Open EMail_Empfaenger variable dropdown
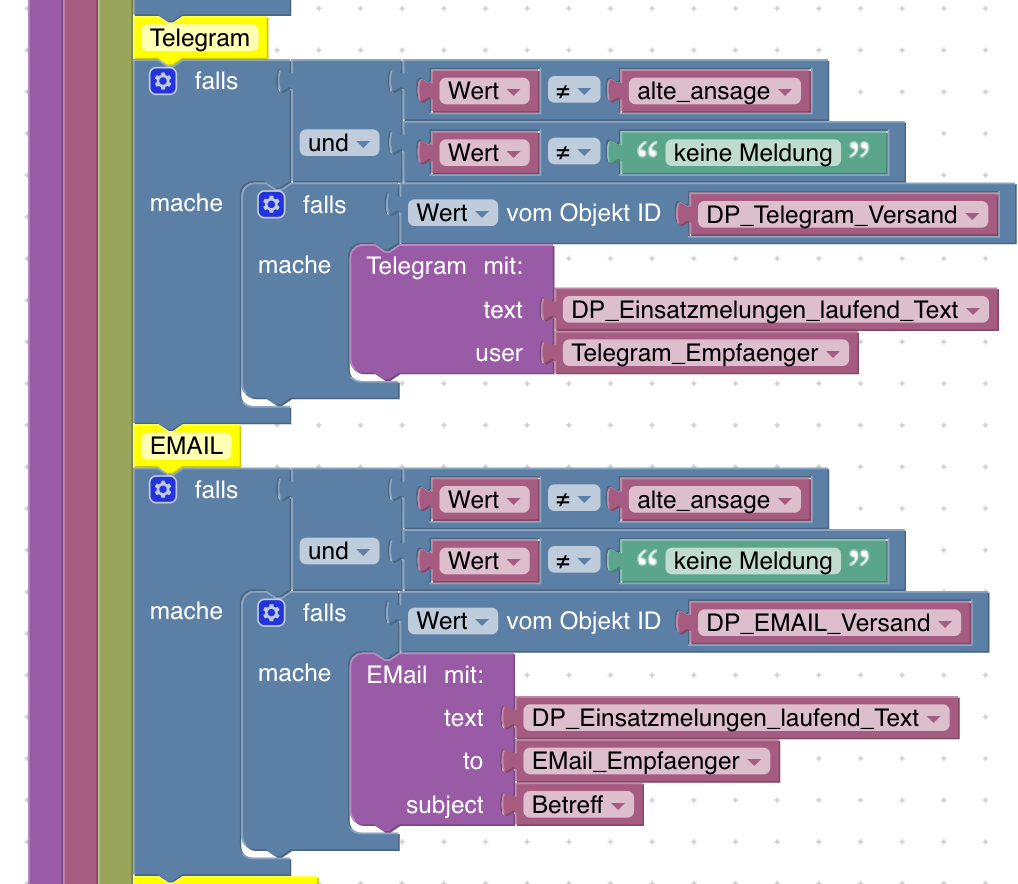The width and height of the screenshot is (1018, 884). click(647, 761)
